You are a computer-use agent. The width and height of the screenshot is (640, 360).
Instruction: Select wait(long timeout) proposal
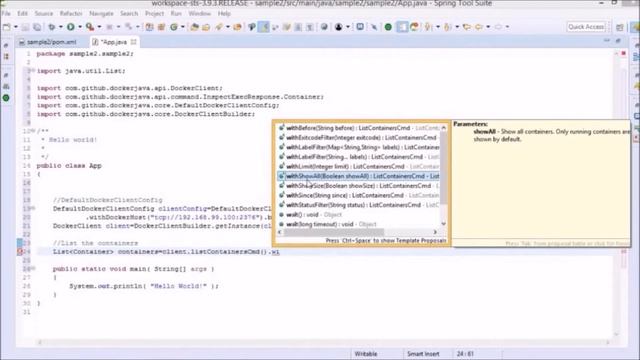(358, 224)
